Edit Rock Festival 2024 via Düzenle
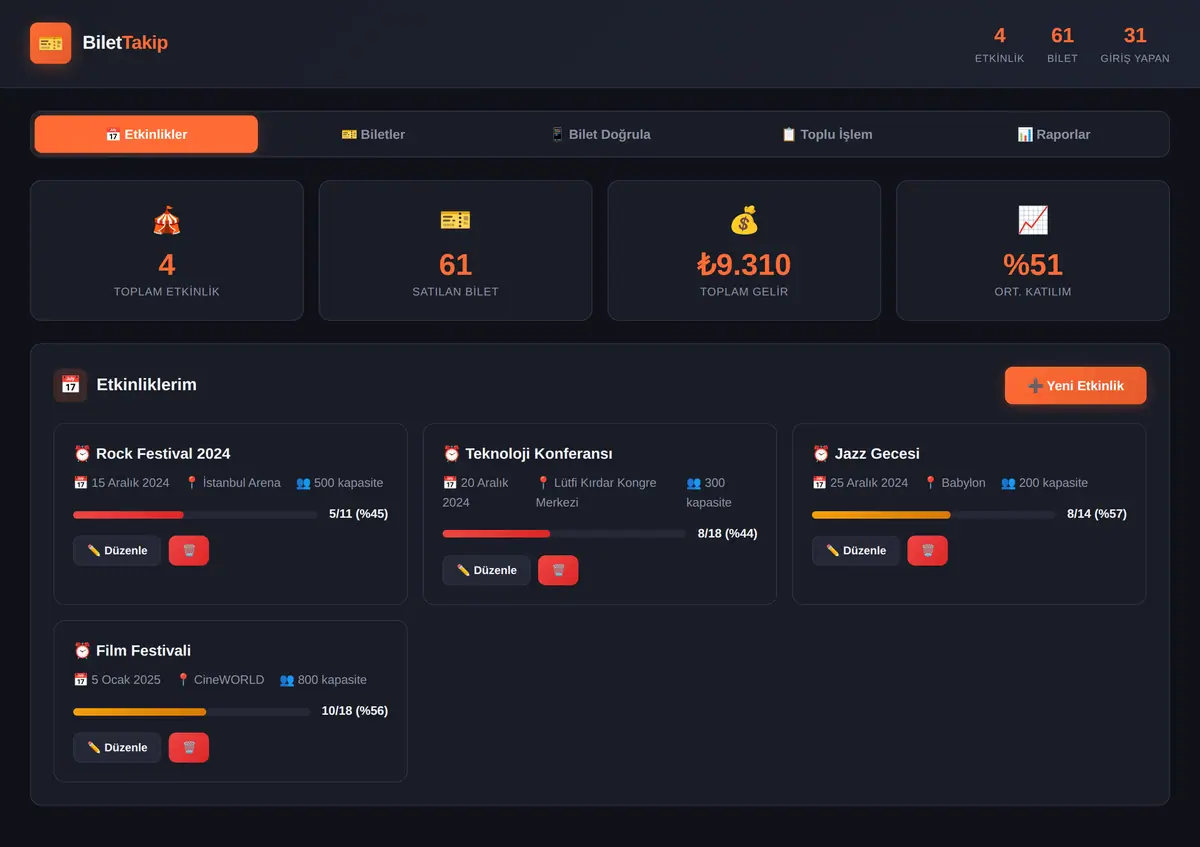1200x847 pixels. click(117, 551)
